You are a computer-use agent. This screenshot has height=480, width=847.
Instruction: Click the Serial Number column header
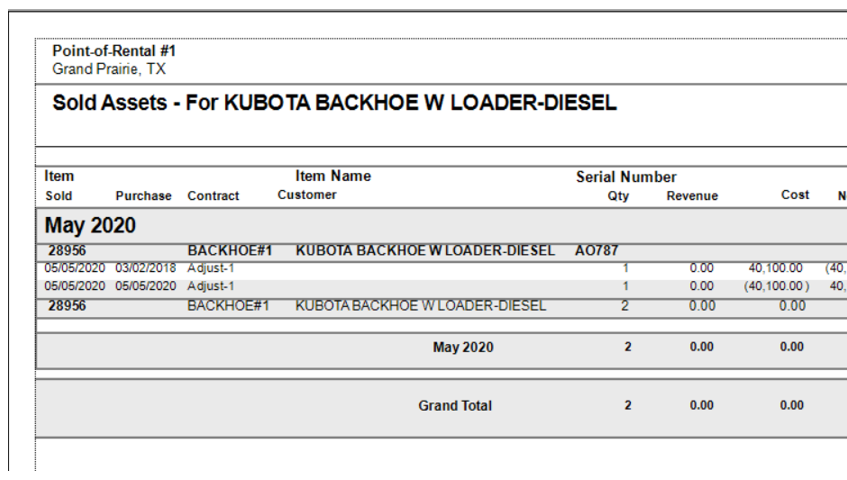(x=626, y=177)
